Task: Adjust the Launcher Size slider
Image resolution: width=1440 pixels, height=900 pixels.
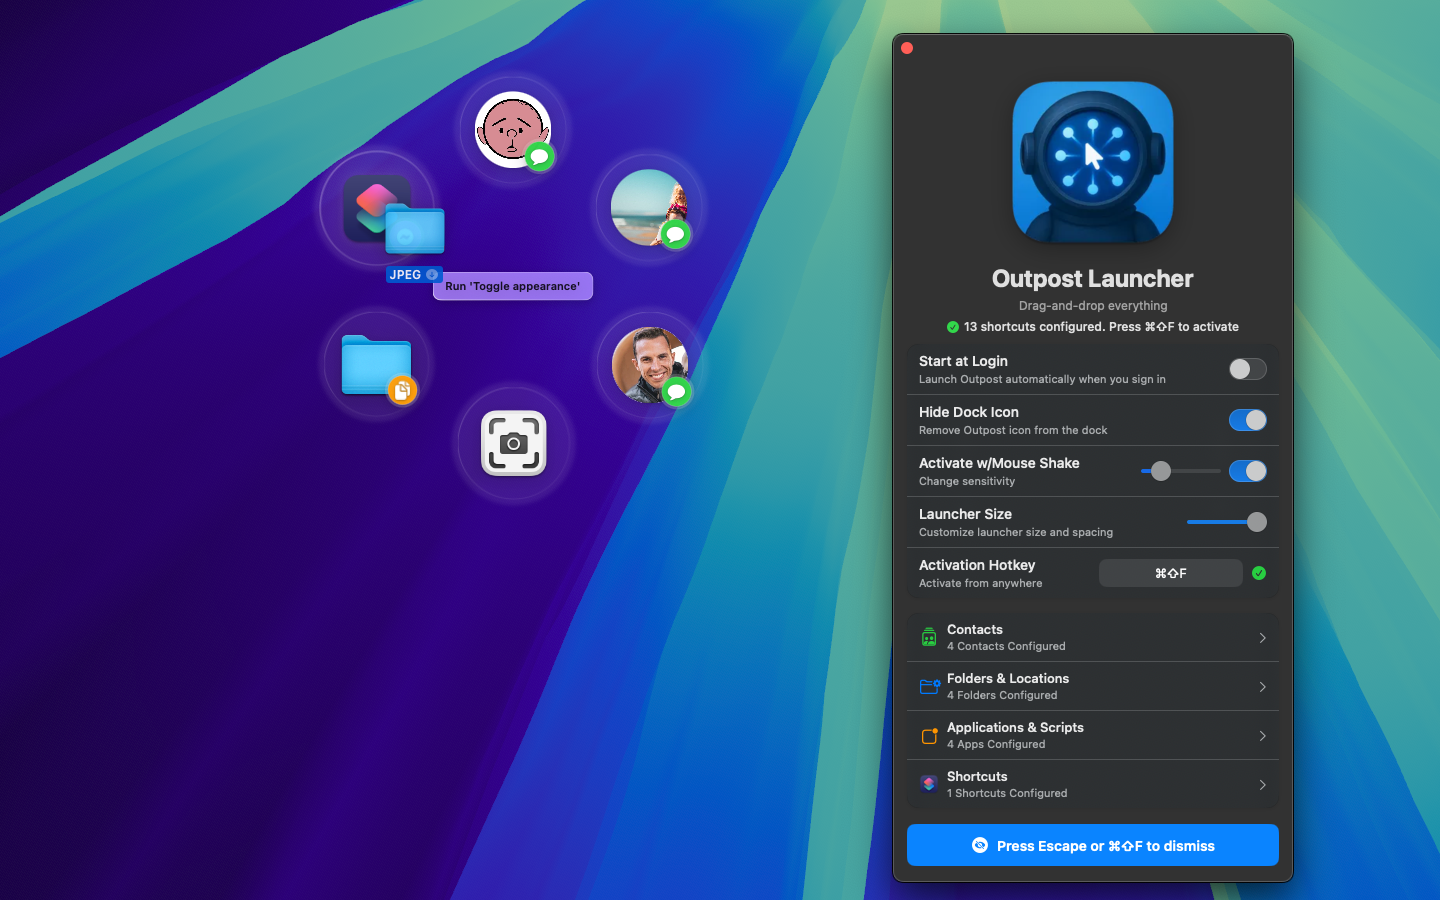Action: coord(1227,522)
